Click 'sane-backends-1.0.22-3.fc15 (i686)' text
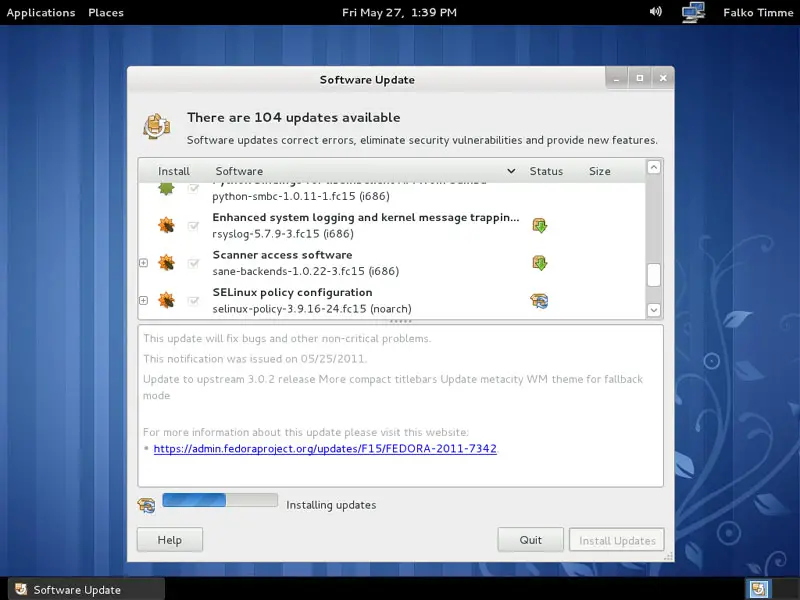 306,271
